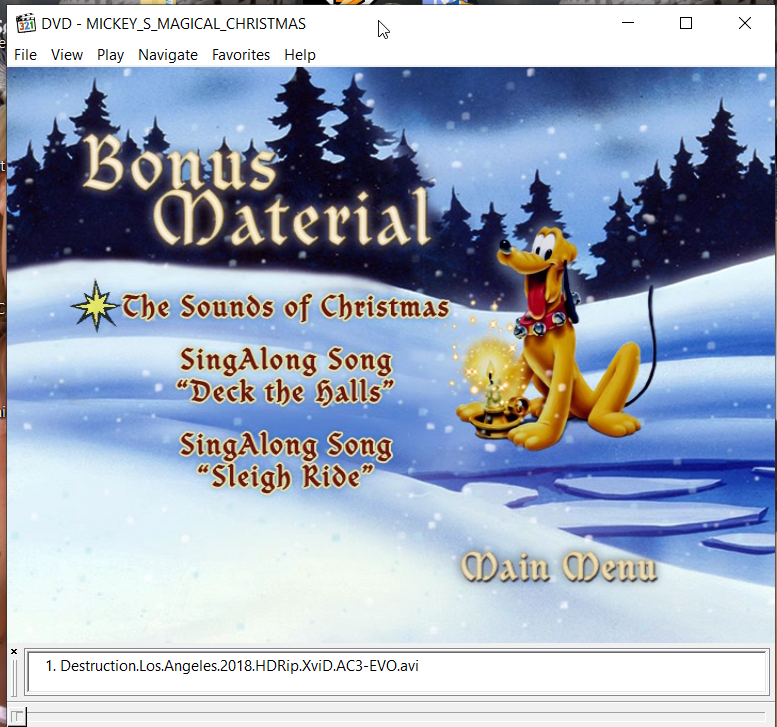This screenshot has height=727, width=777.
Task: Open the Favorites menu
Action: click(241, 55)
